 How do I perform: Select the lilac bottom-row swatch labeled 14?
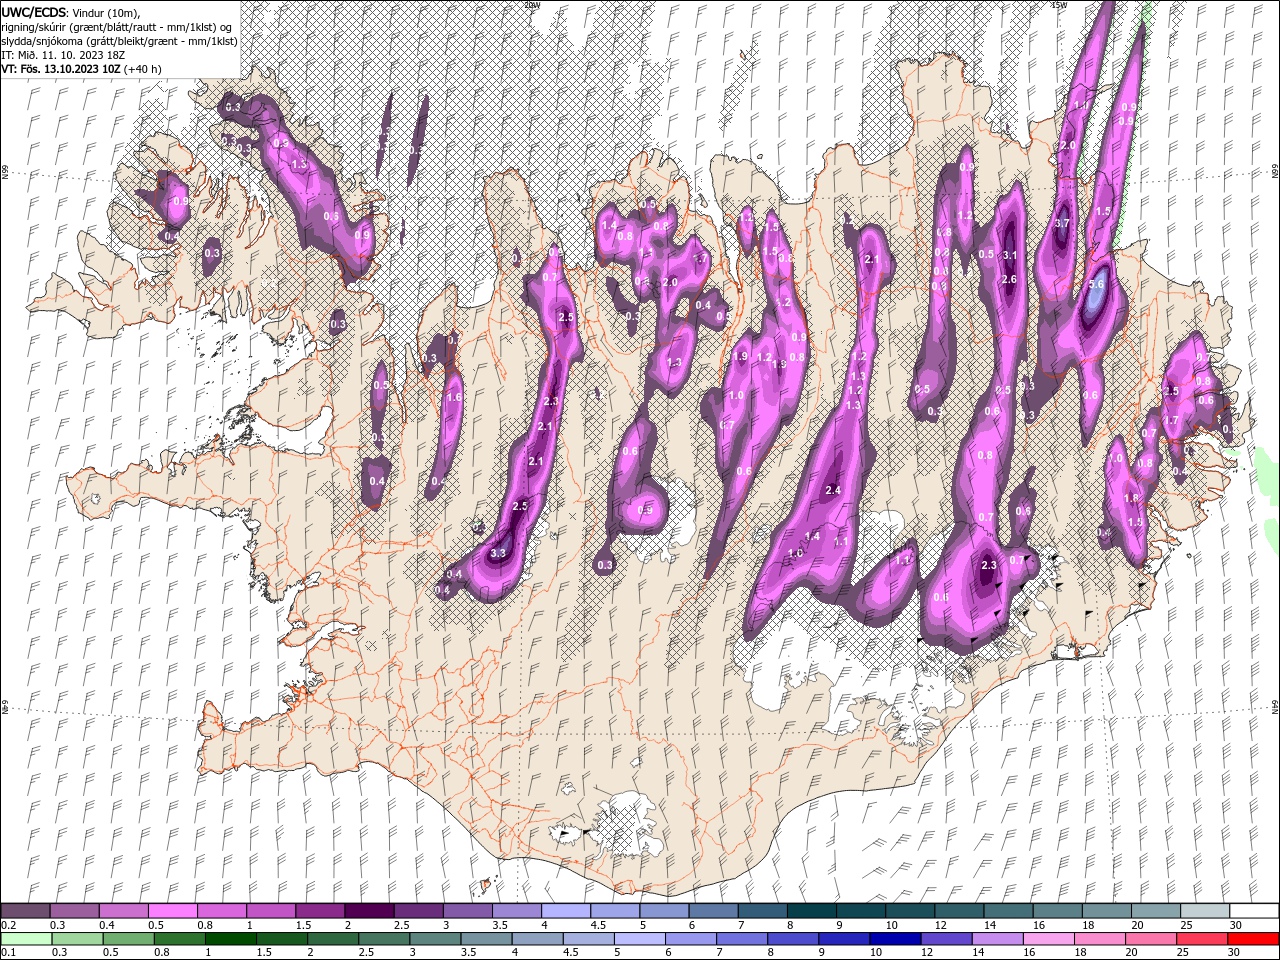pos(998,938)
